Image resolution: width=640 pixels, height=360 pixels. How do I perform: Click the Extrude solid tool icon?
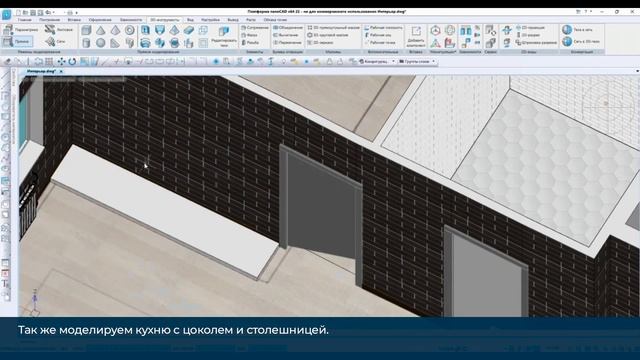coord(145,30)
